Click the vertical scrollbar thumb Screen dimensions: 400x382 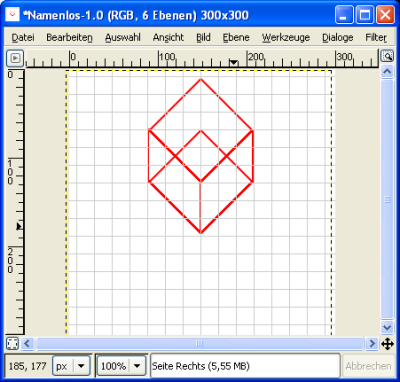coord(387,199)
